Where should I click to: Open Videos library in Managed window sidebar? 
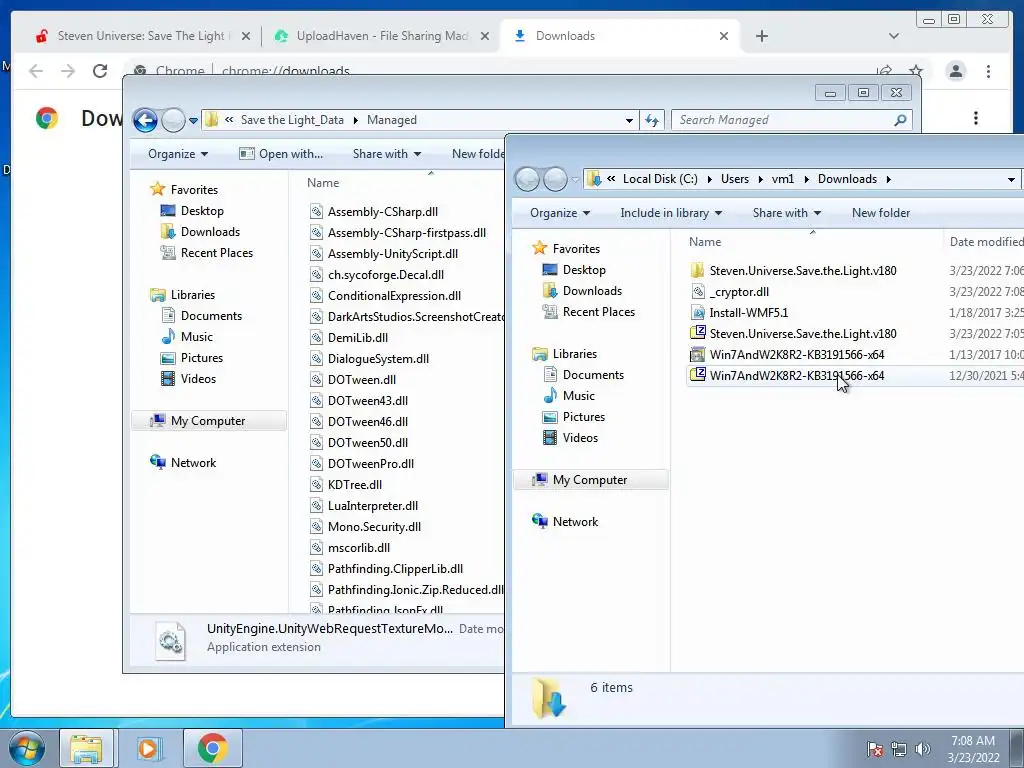[189, 379]
